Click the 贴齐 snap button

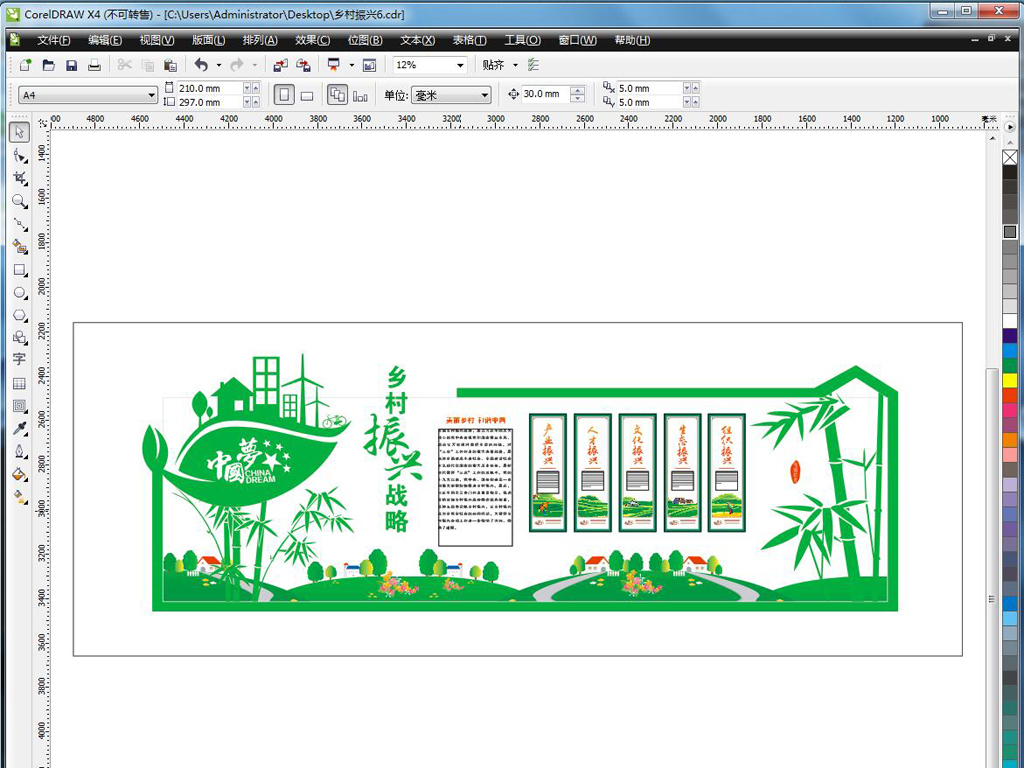pyautogui.click(x=494, y=65)
